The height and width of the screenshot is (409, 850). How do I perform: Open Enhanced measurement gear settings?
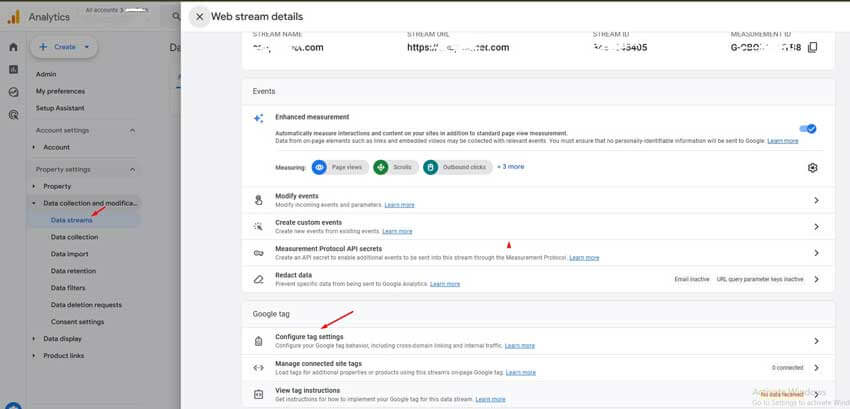point(812,168)
